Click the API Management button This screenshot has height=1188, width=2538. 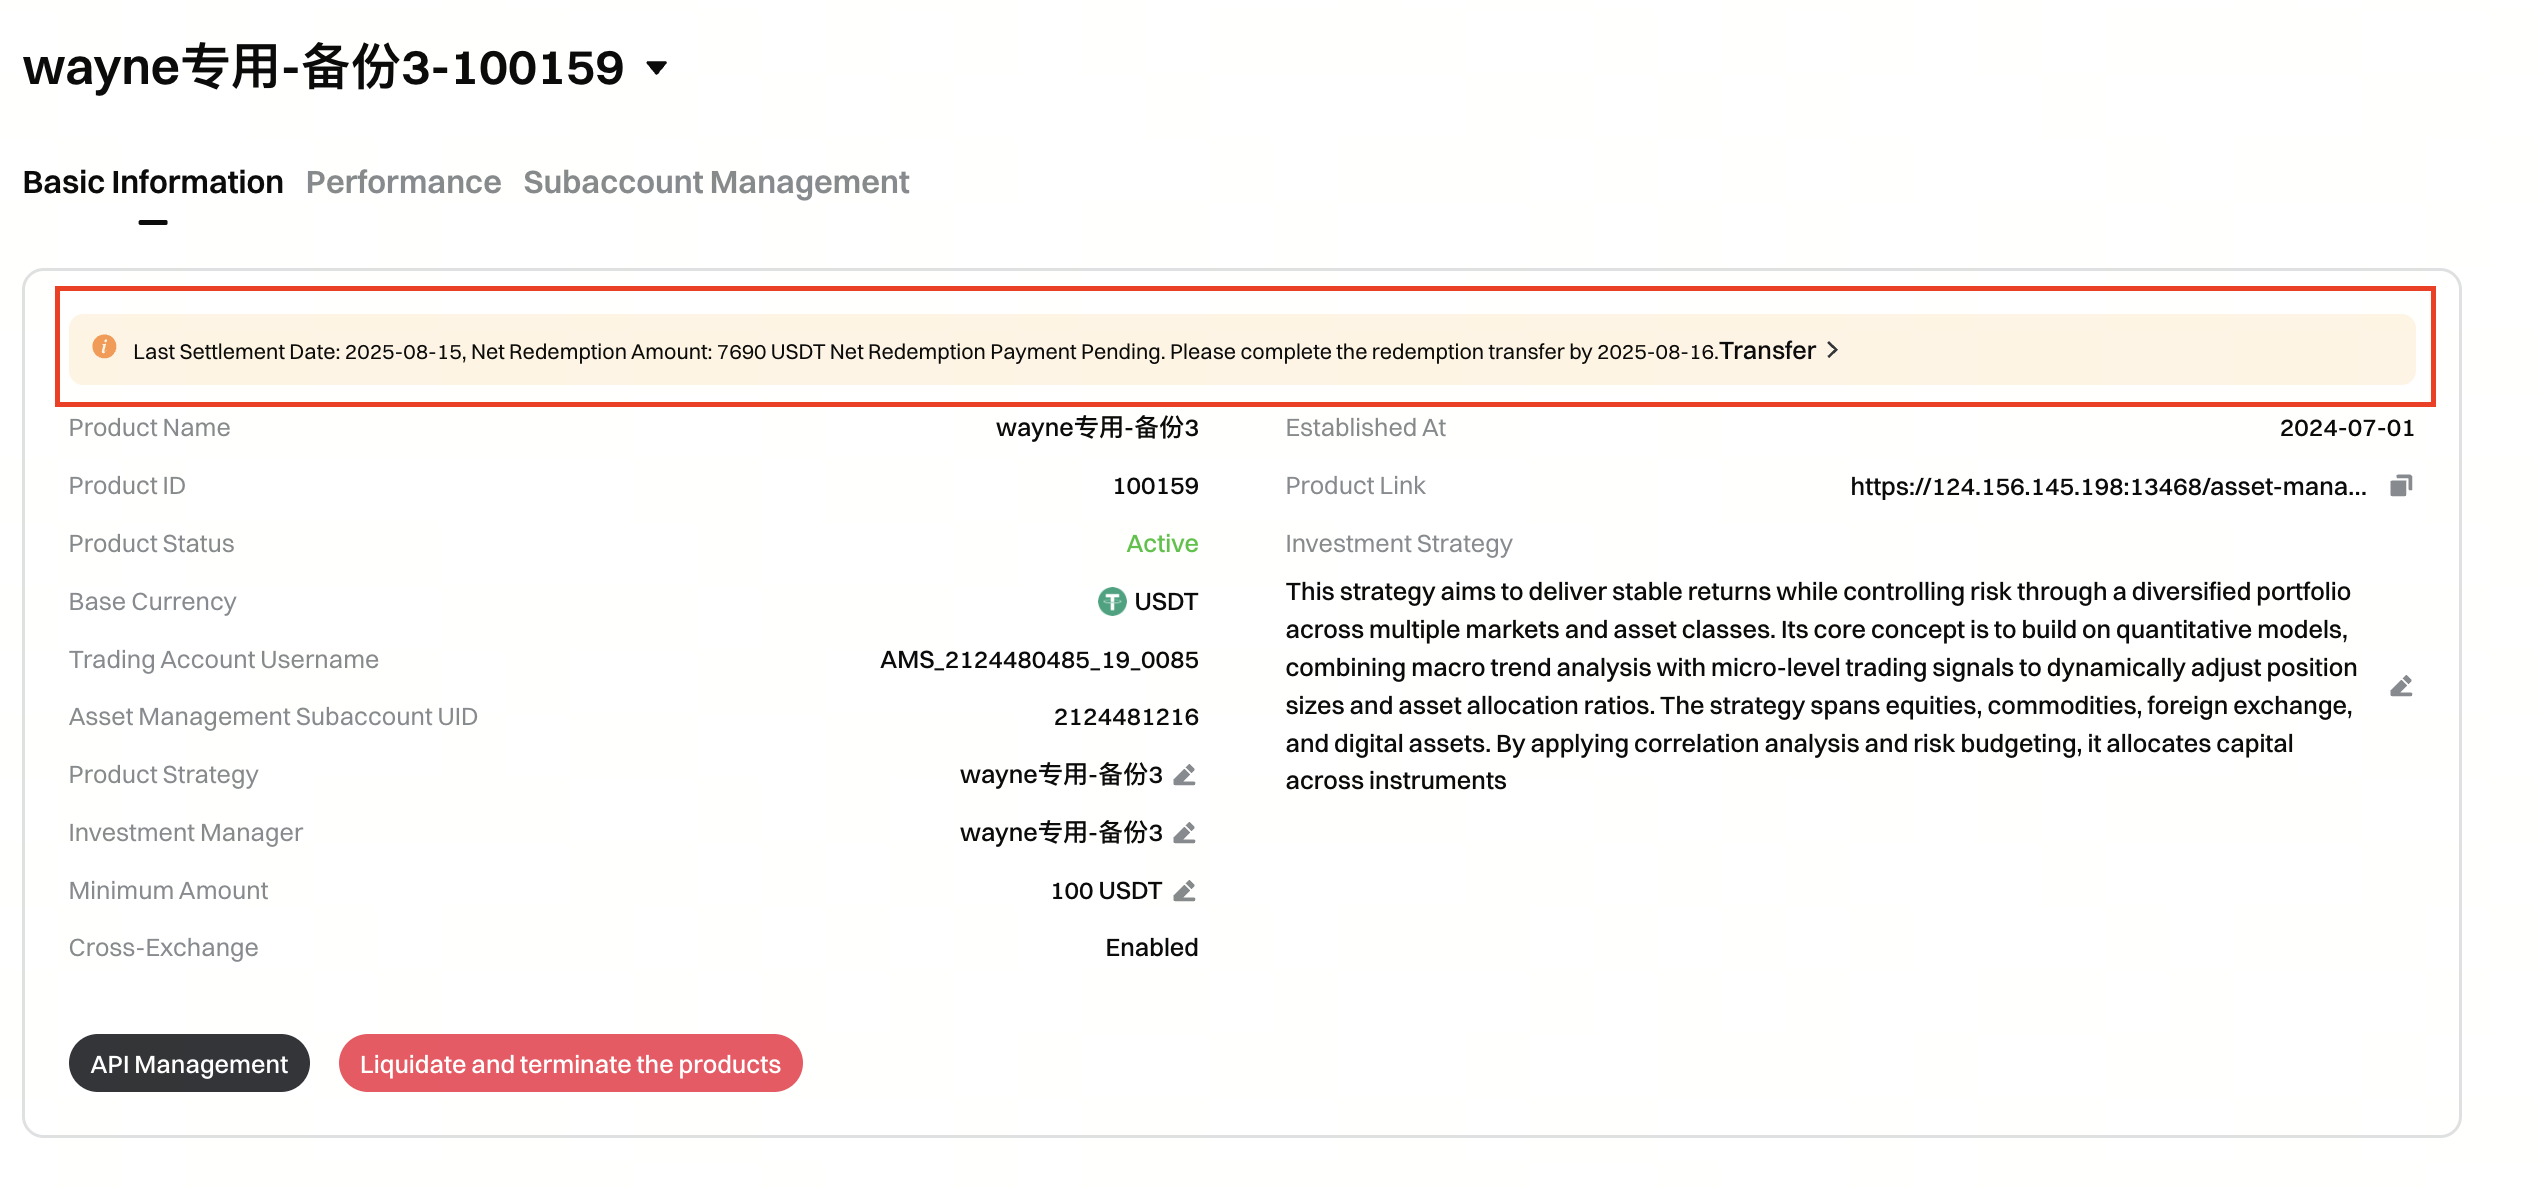[x=188, y=1063]
